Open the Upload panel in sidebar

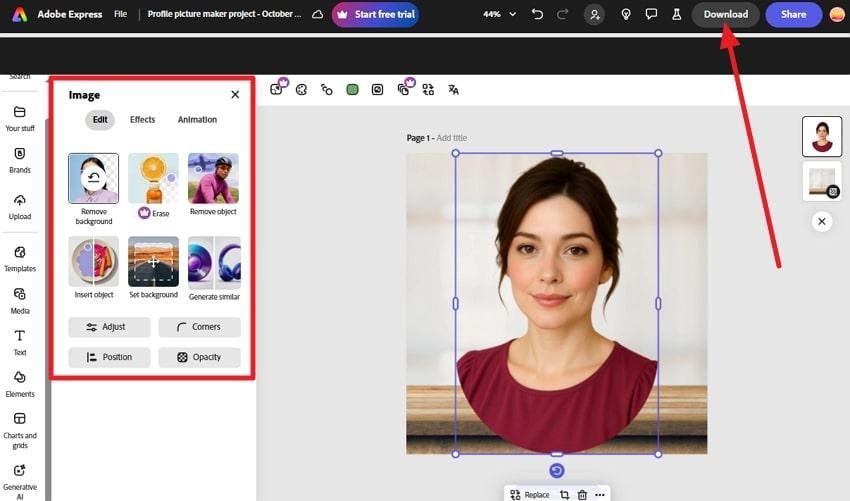[20, 207]
